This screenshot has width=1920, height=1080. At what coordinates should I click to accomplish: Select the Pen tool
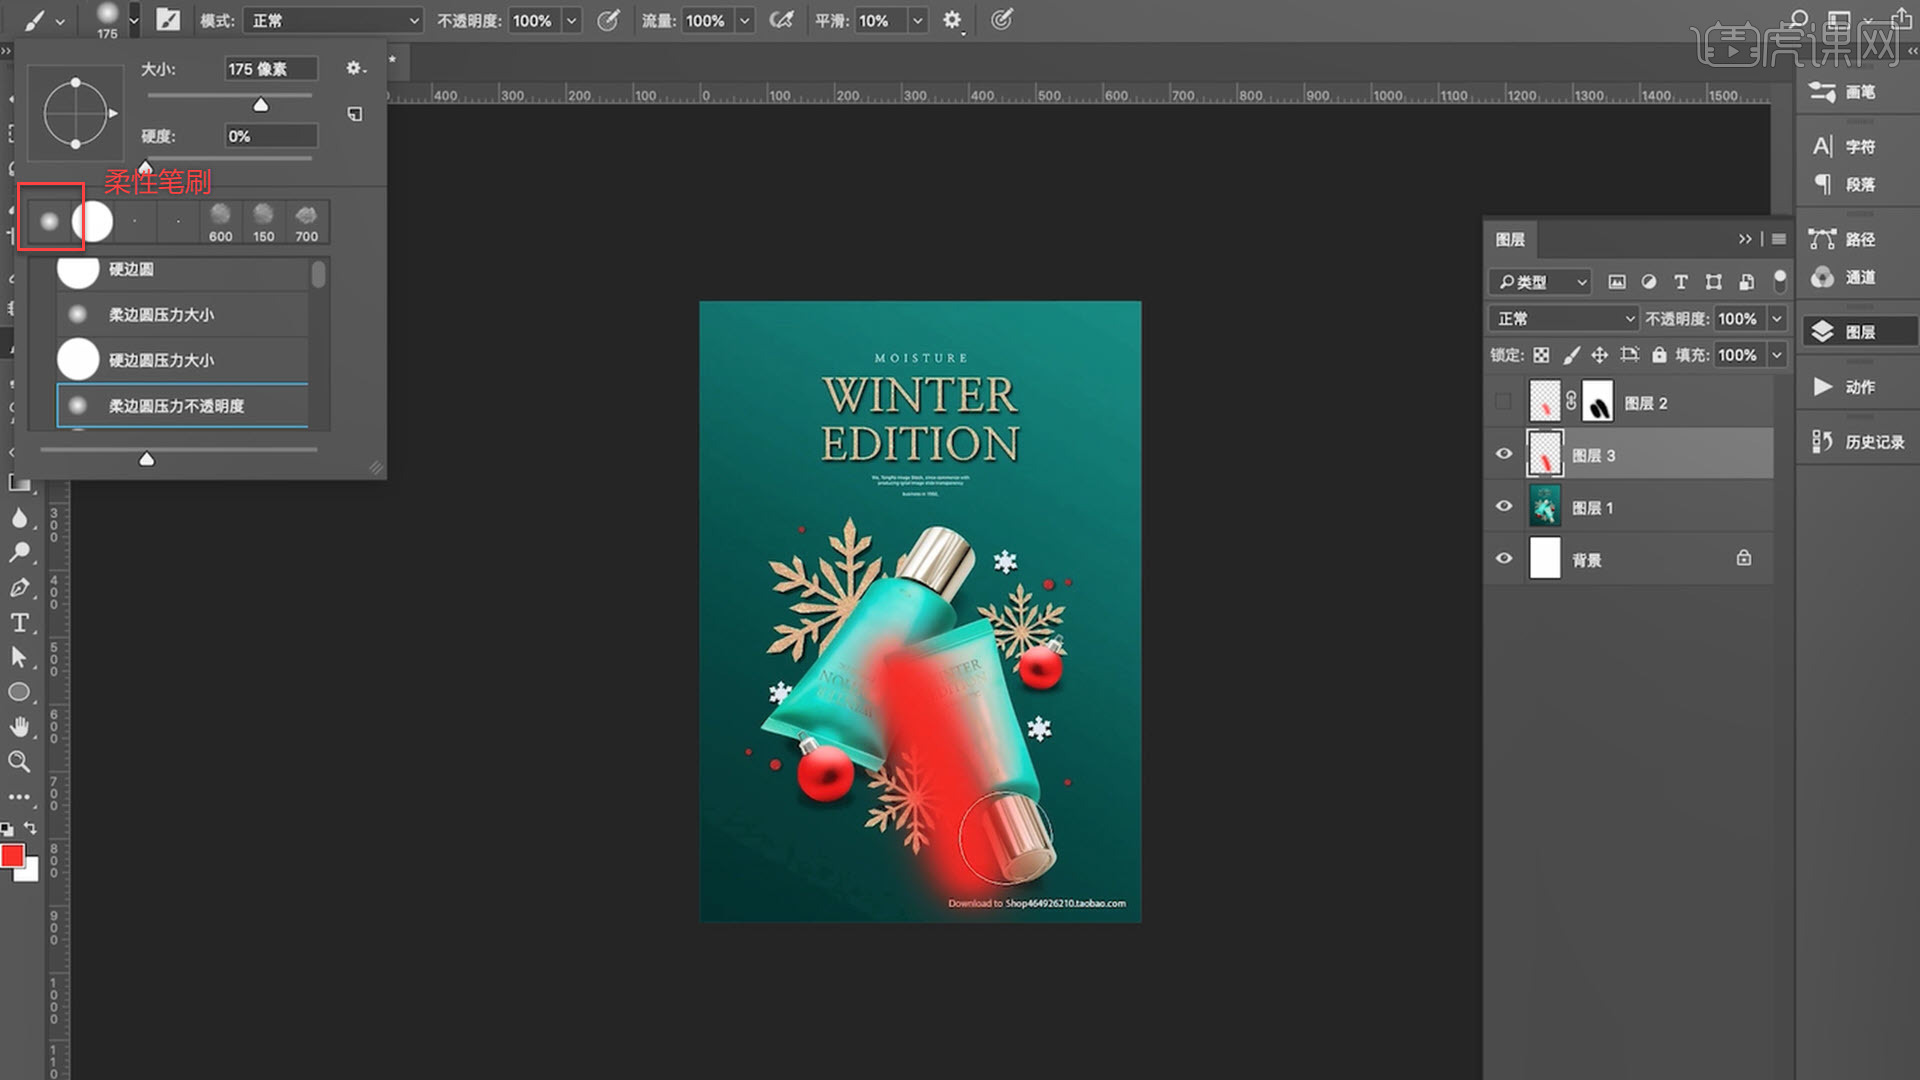click(x=19, y=588)
